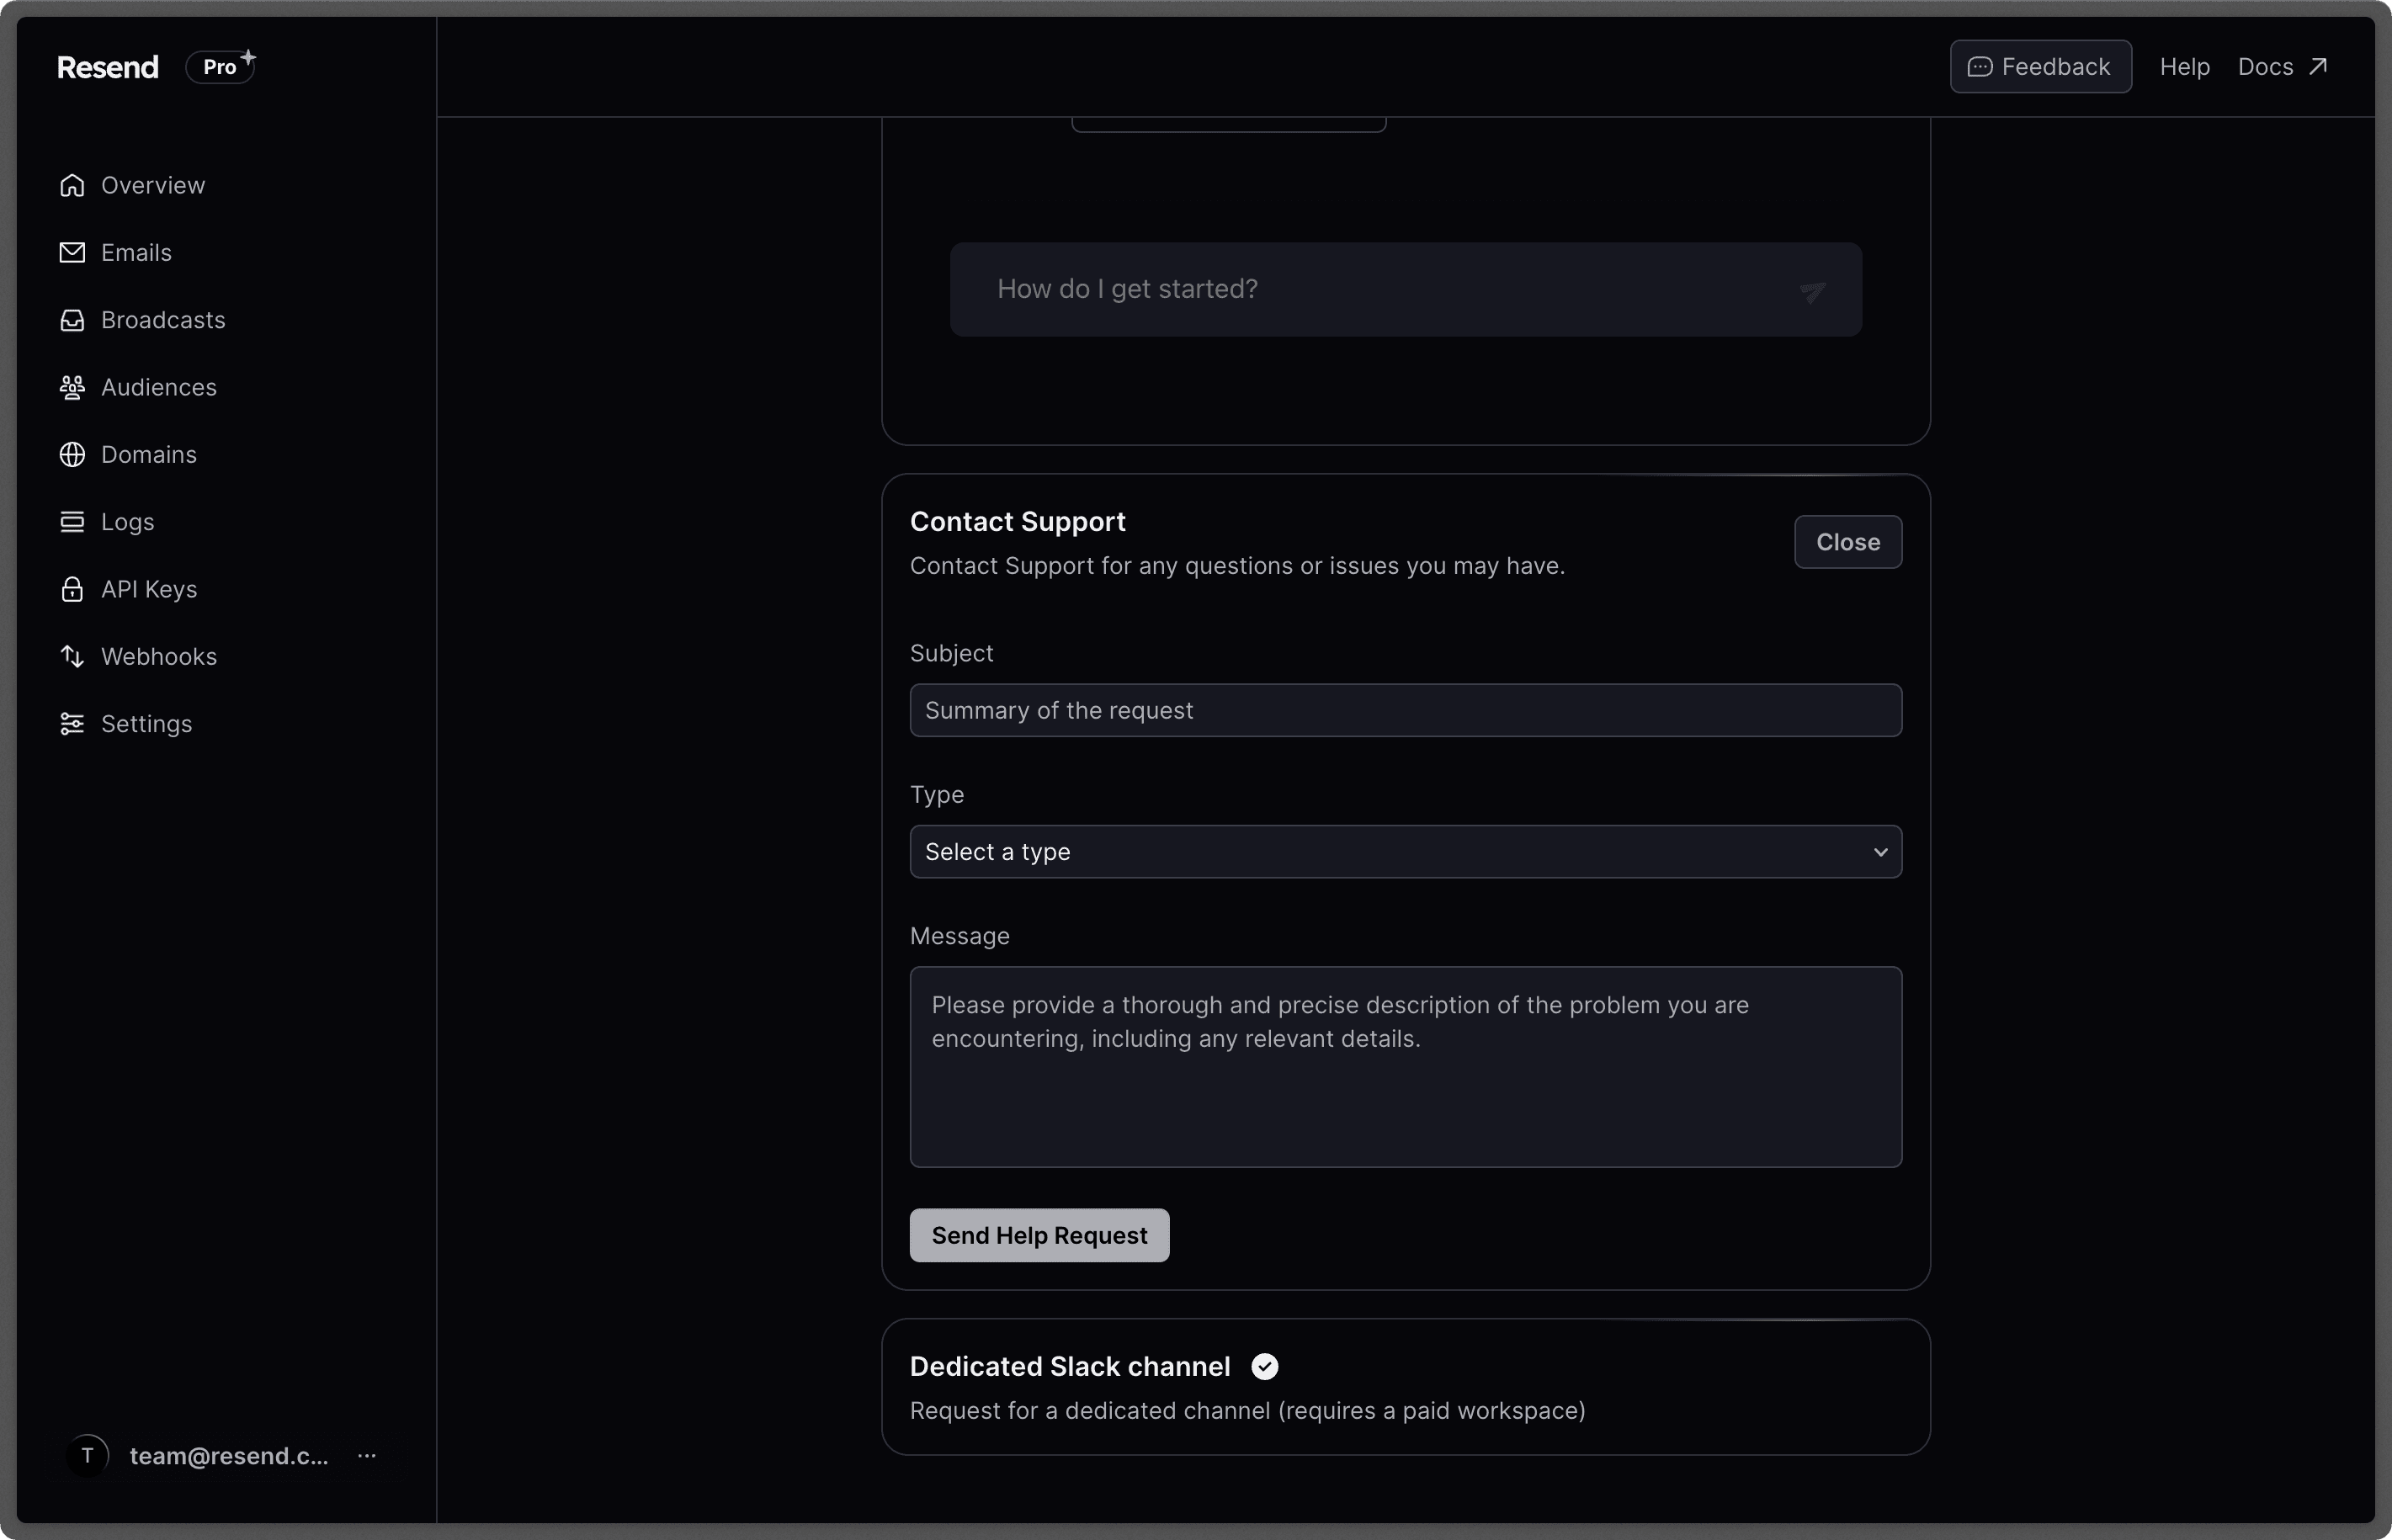Image resolution: width=2392 pixels, height=1540 pixels.
Task: Click the Pro plan badge
Action: pyautogui.click(x=221, y=67)
